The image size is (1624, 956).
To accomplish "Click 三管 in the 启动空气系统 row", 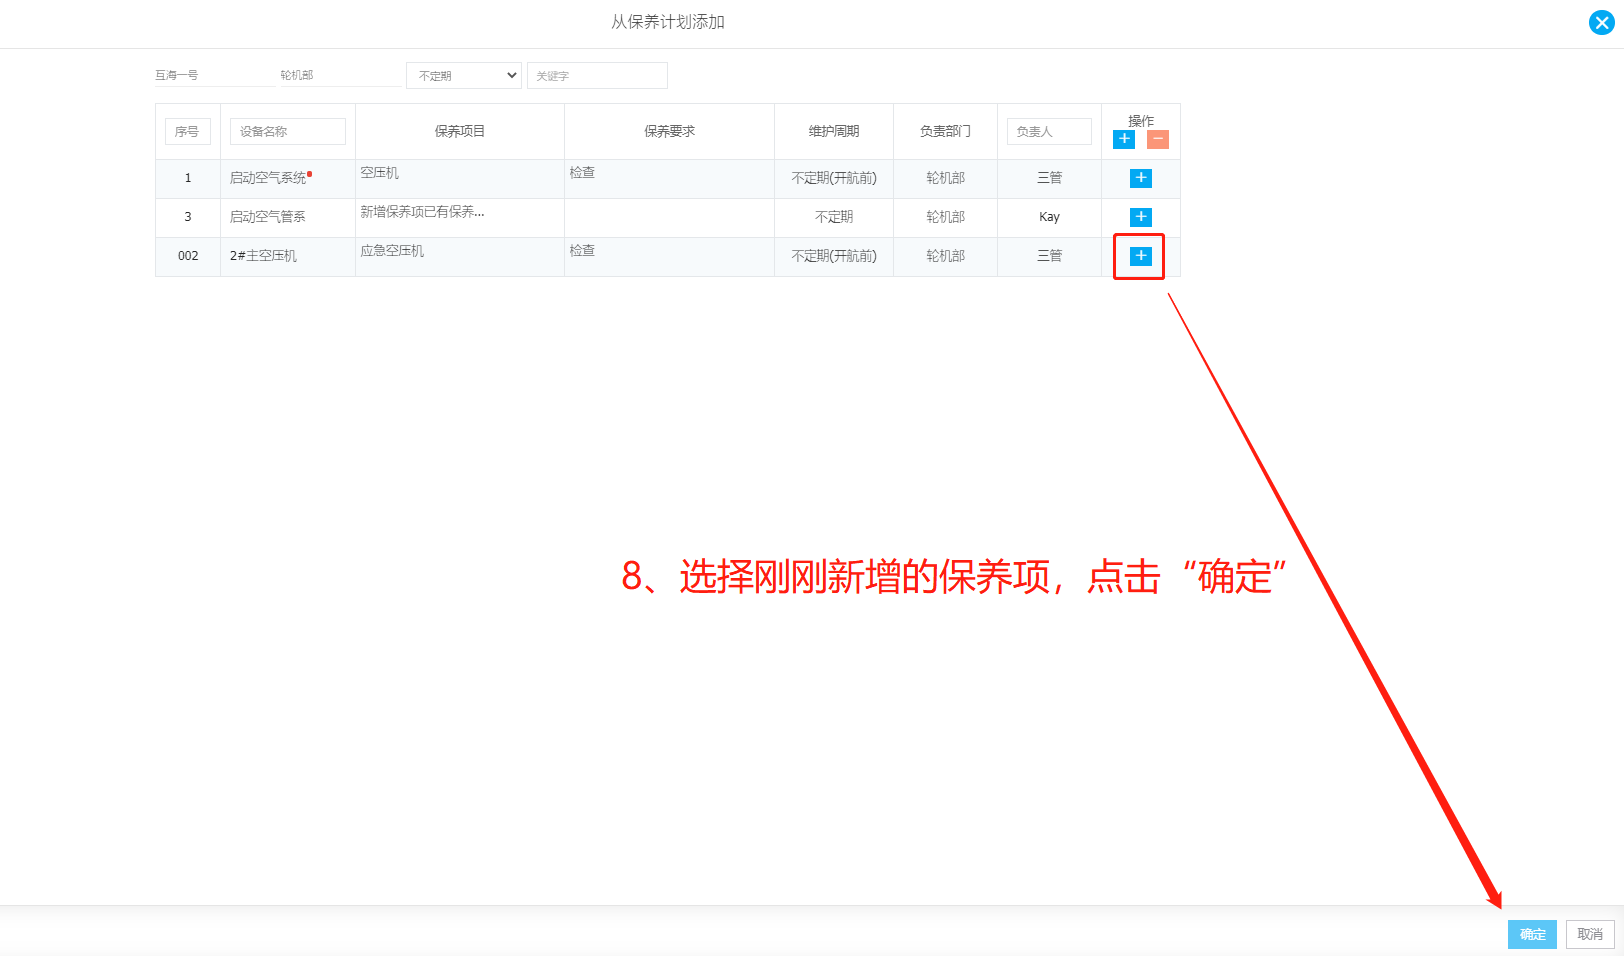I will click(x=1049, y=178).
